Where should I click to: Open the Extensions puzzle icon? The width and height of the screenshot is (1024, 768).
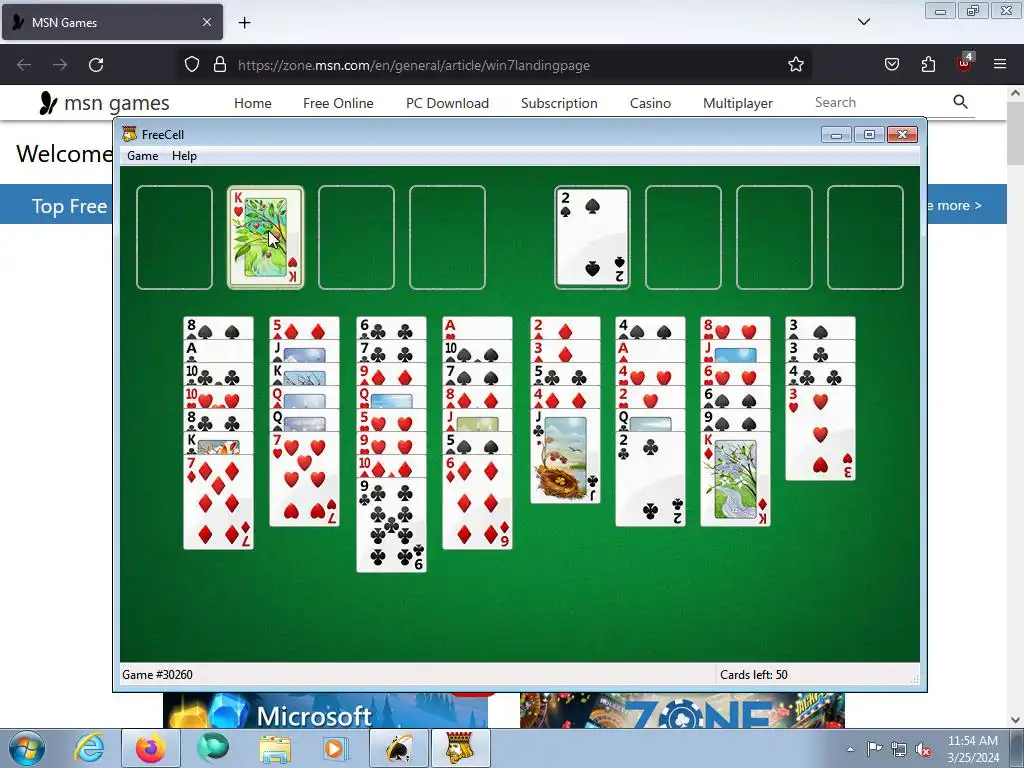tap(928, 65)
